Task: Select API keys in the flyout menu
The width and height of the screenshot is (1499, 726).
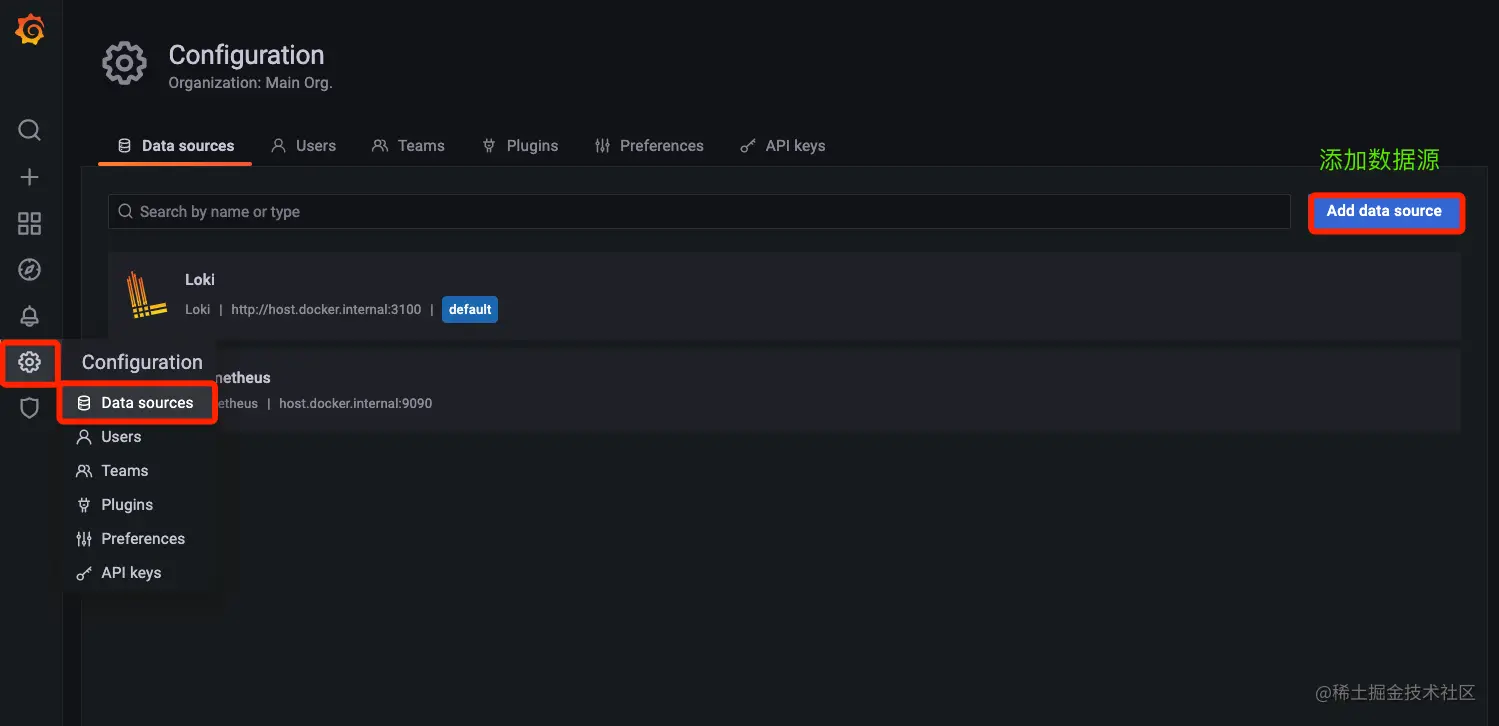Action: click(131, 573)
